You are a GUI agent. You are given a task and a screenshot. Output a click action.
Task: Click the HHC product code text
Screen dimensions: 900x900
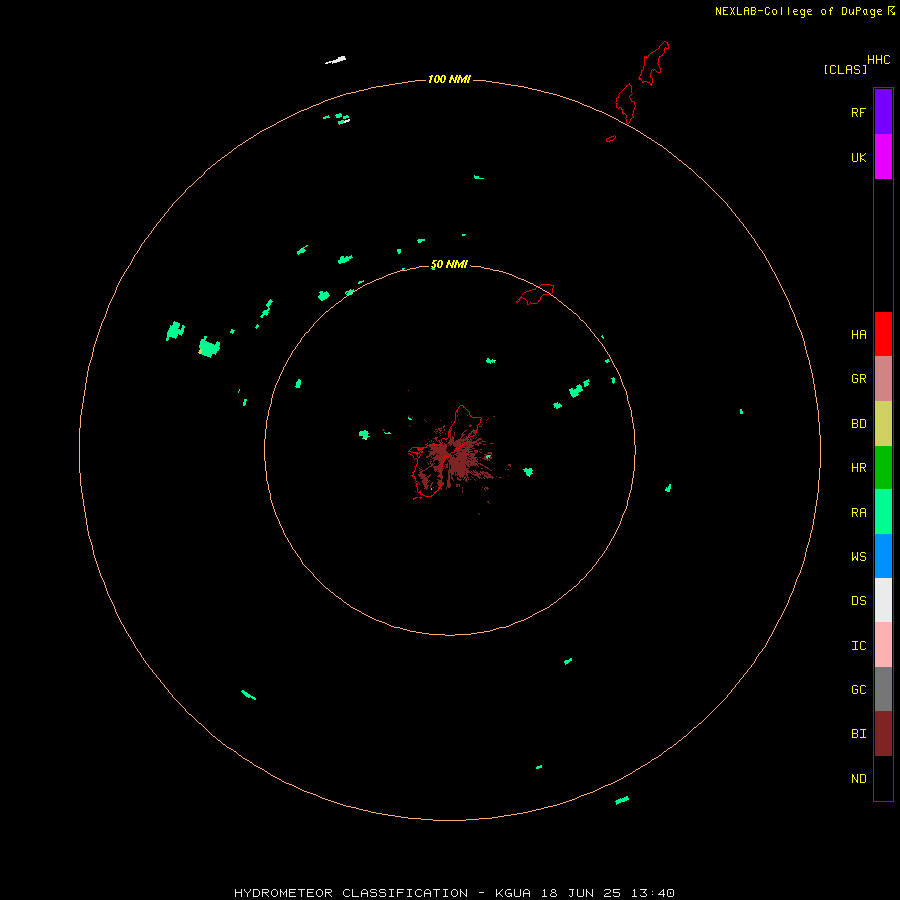click(879, 60)
